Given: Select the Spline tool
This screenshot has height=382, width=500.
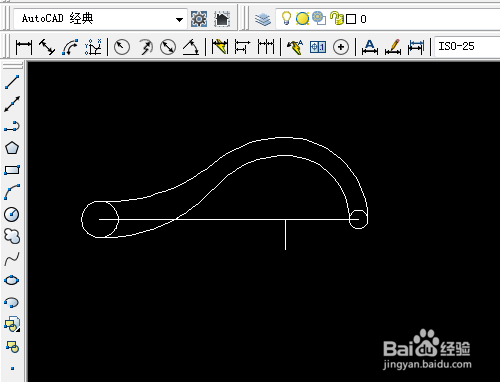Looking at the screenshot, I should coord(12,258).
